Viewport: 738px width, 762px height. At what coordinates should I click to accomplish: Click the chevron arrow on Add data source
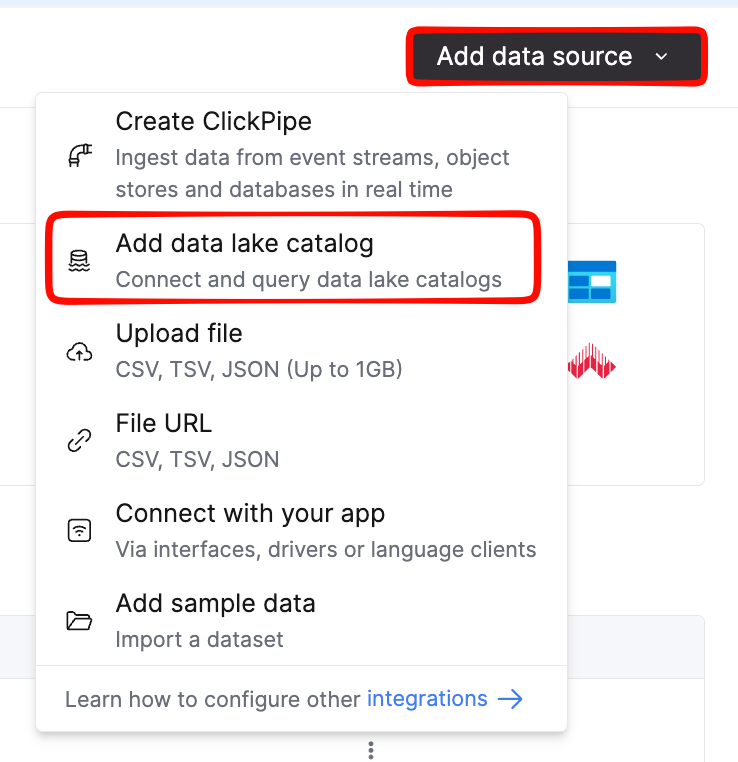pos(661,56)
